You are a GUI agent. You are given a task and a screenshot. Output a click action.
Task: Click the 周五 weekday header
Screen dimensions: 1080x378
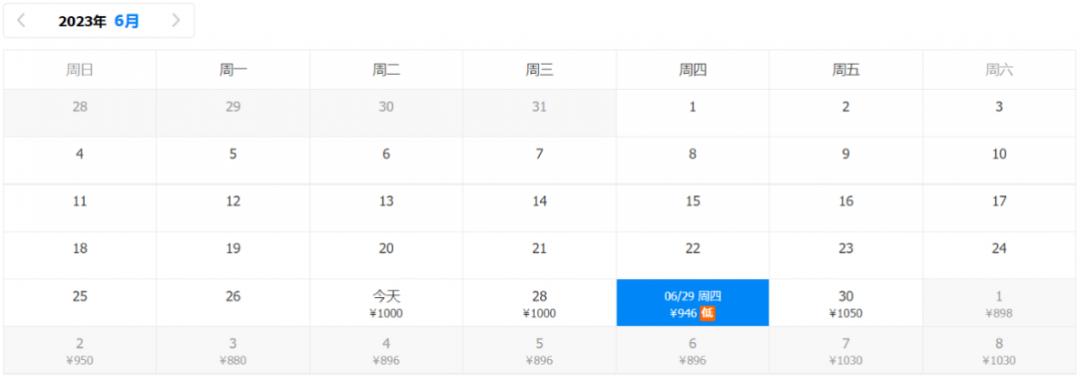click(846, 70)
